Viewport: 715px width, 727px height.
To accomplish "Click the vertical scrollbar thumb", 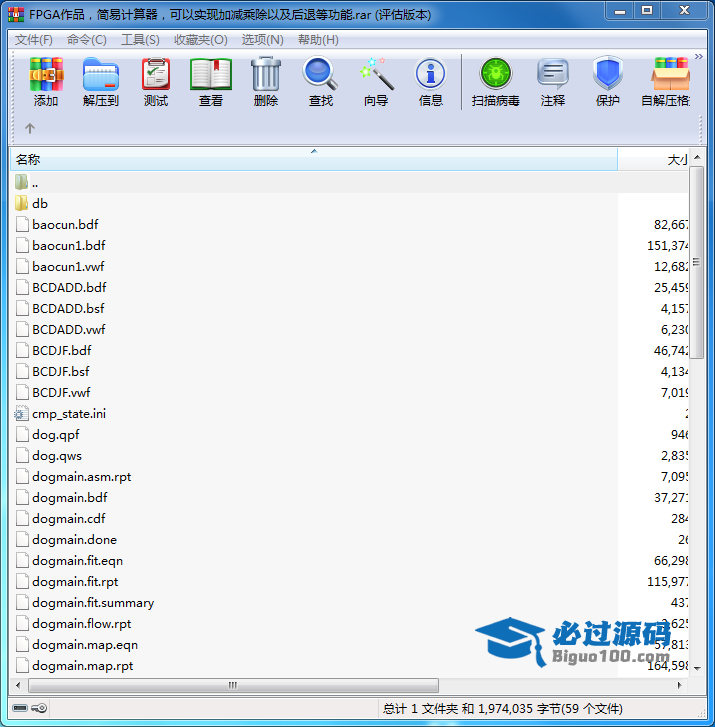I will pyautogui.click(x=697, y=262).
